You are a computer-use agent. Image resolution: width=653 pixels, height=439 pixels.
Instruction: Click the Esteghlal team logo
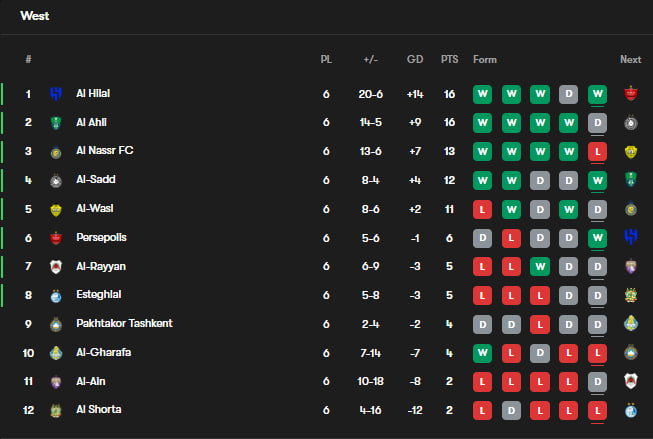tap(56, 296)
